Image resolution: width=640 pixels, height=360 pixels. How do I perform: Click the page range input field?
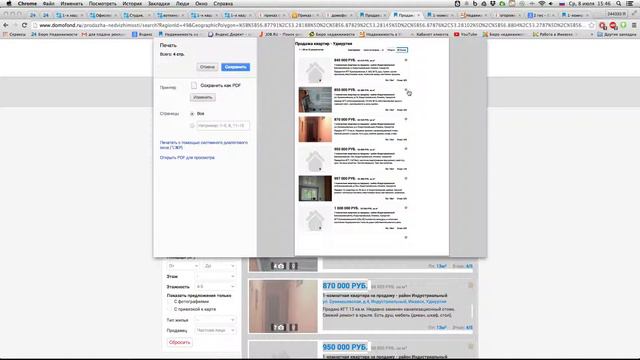tap(223, 126)
